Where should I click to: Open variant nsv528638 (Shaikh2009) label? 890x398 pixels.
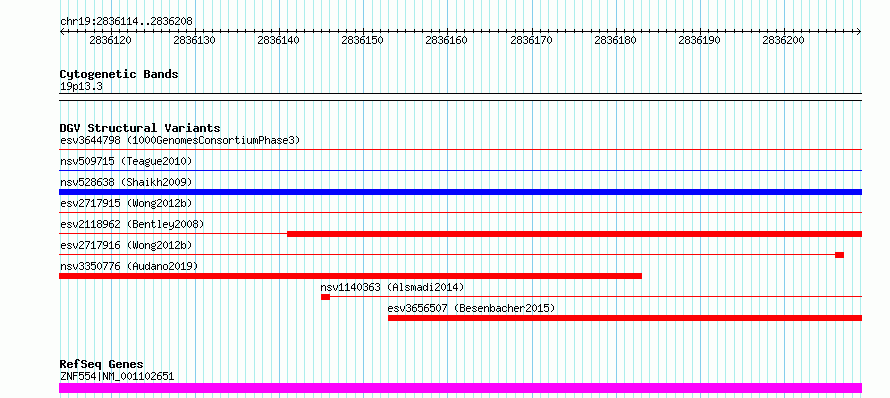(x=126, y=182)
